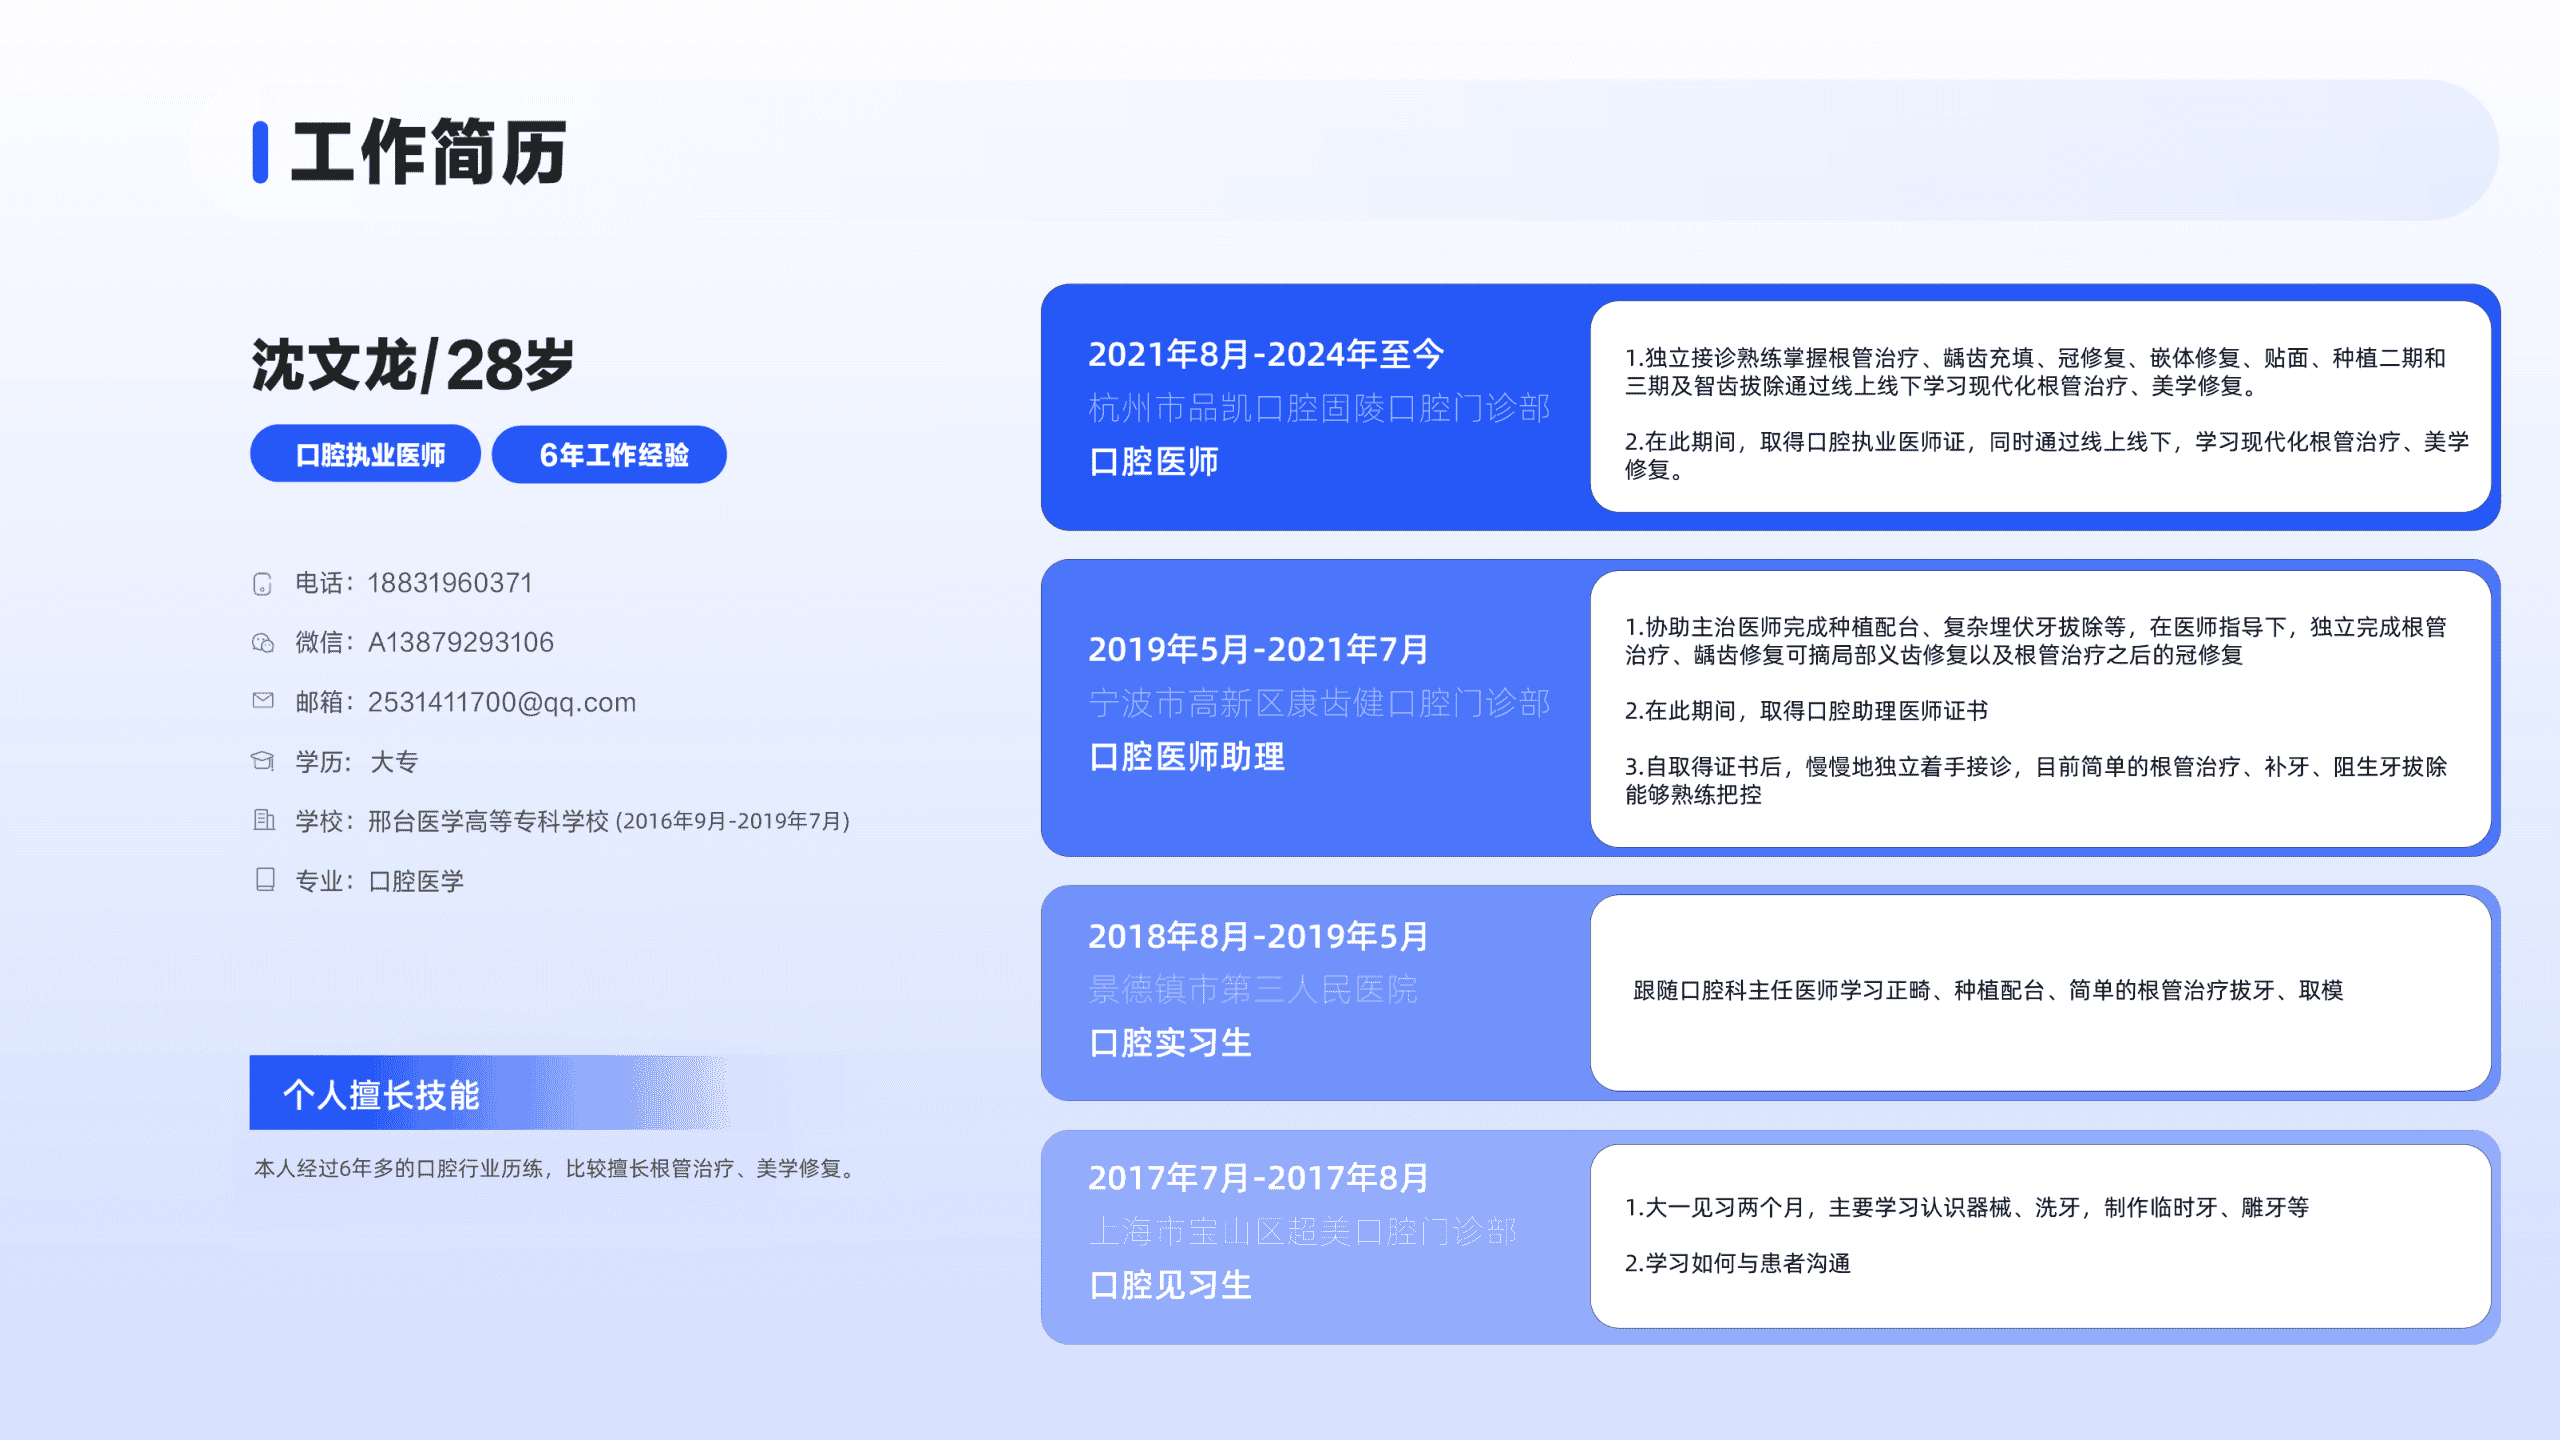Screen dimensions: 2560x1440
Task: Select the 口腔见习生 job title
Action: tap(1170, 1285)
